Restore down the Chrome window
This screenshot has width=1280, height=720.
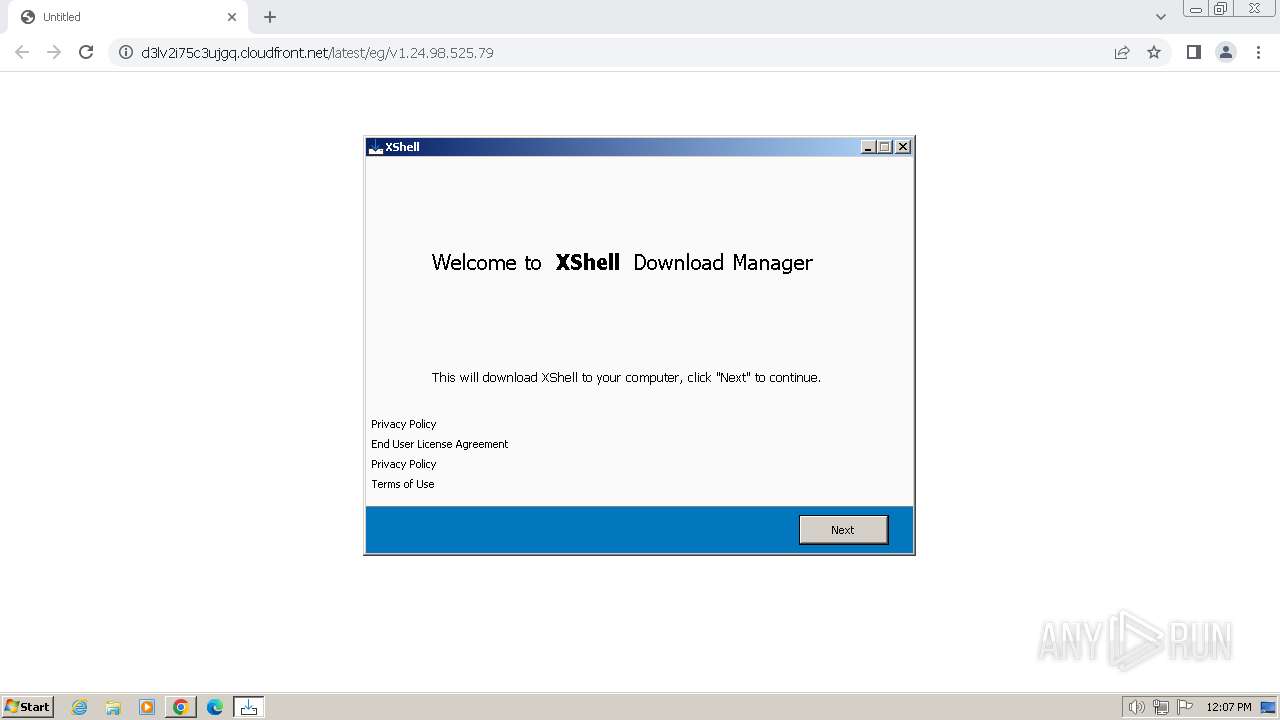1221,9
